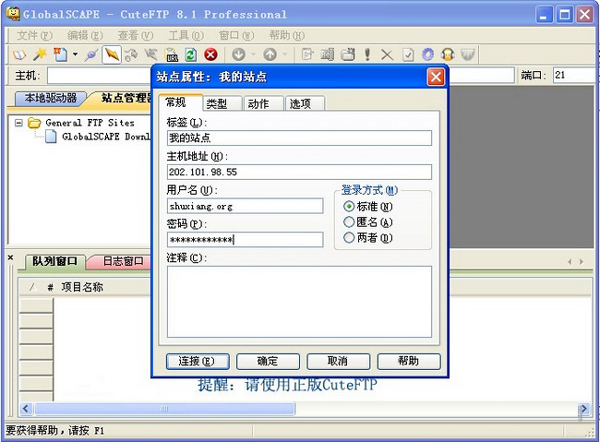Click the General FTP Sites folder icon
600x442 pixels.
pos(35,123)
